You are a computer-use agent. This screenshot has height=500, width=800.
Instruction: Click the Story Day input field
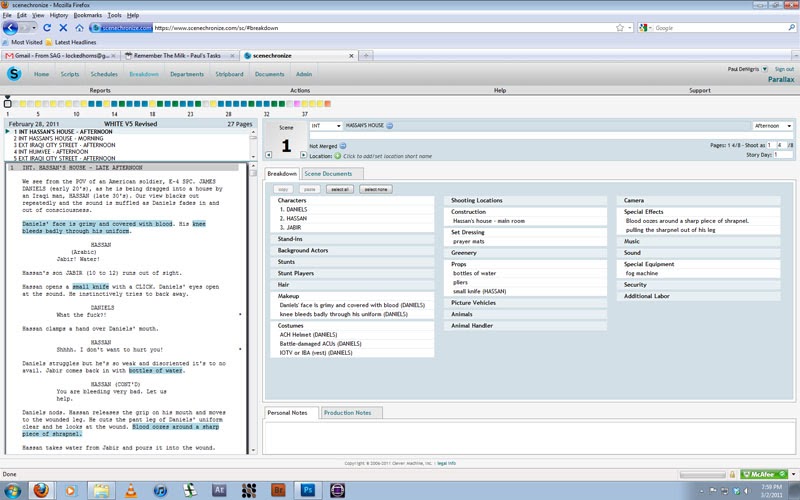point(783,155)
